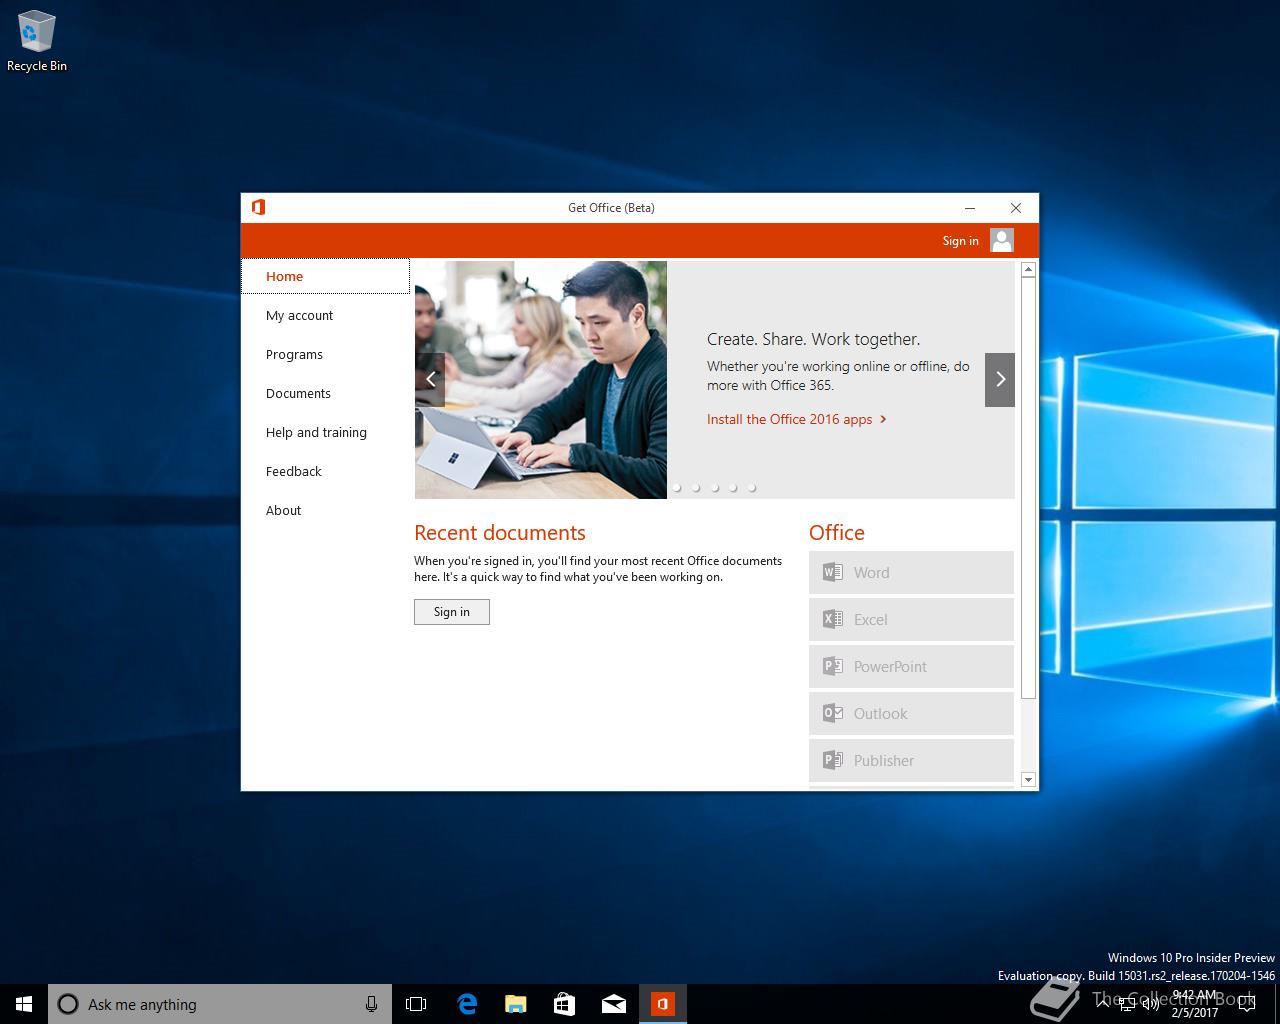1280x1024 pixels.
Task: Close the Get Office window
Action: coord(1016,208)
